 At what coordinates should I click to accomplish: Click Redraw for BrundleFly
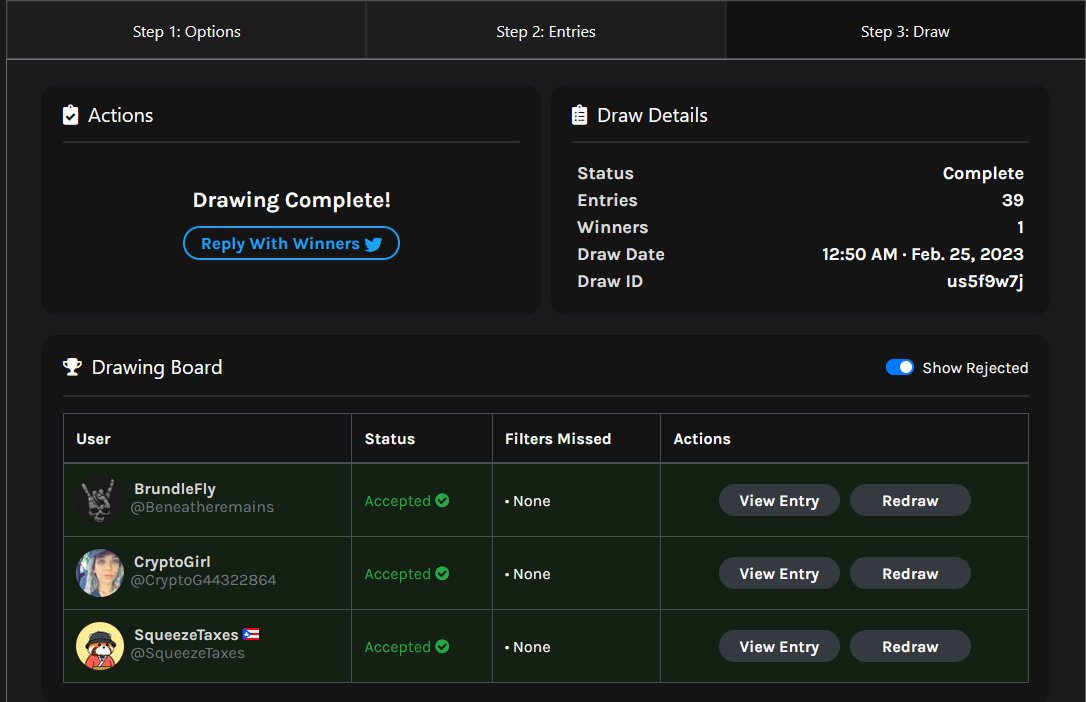(x=910, y=500)
